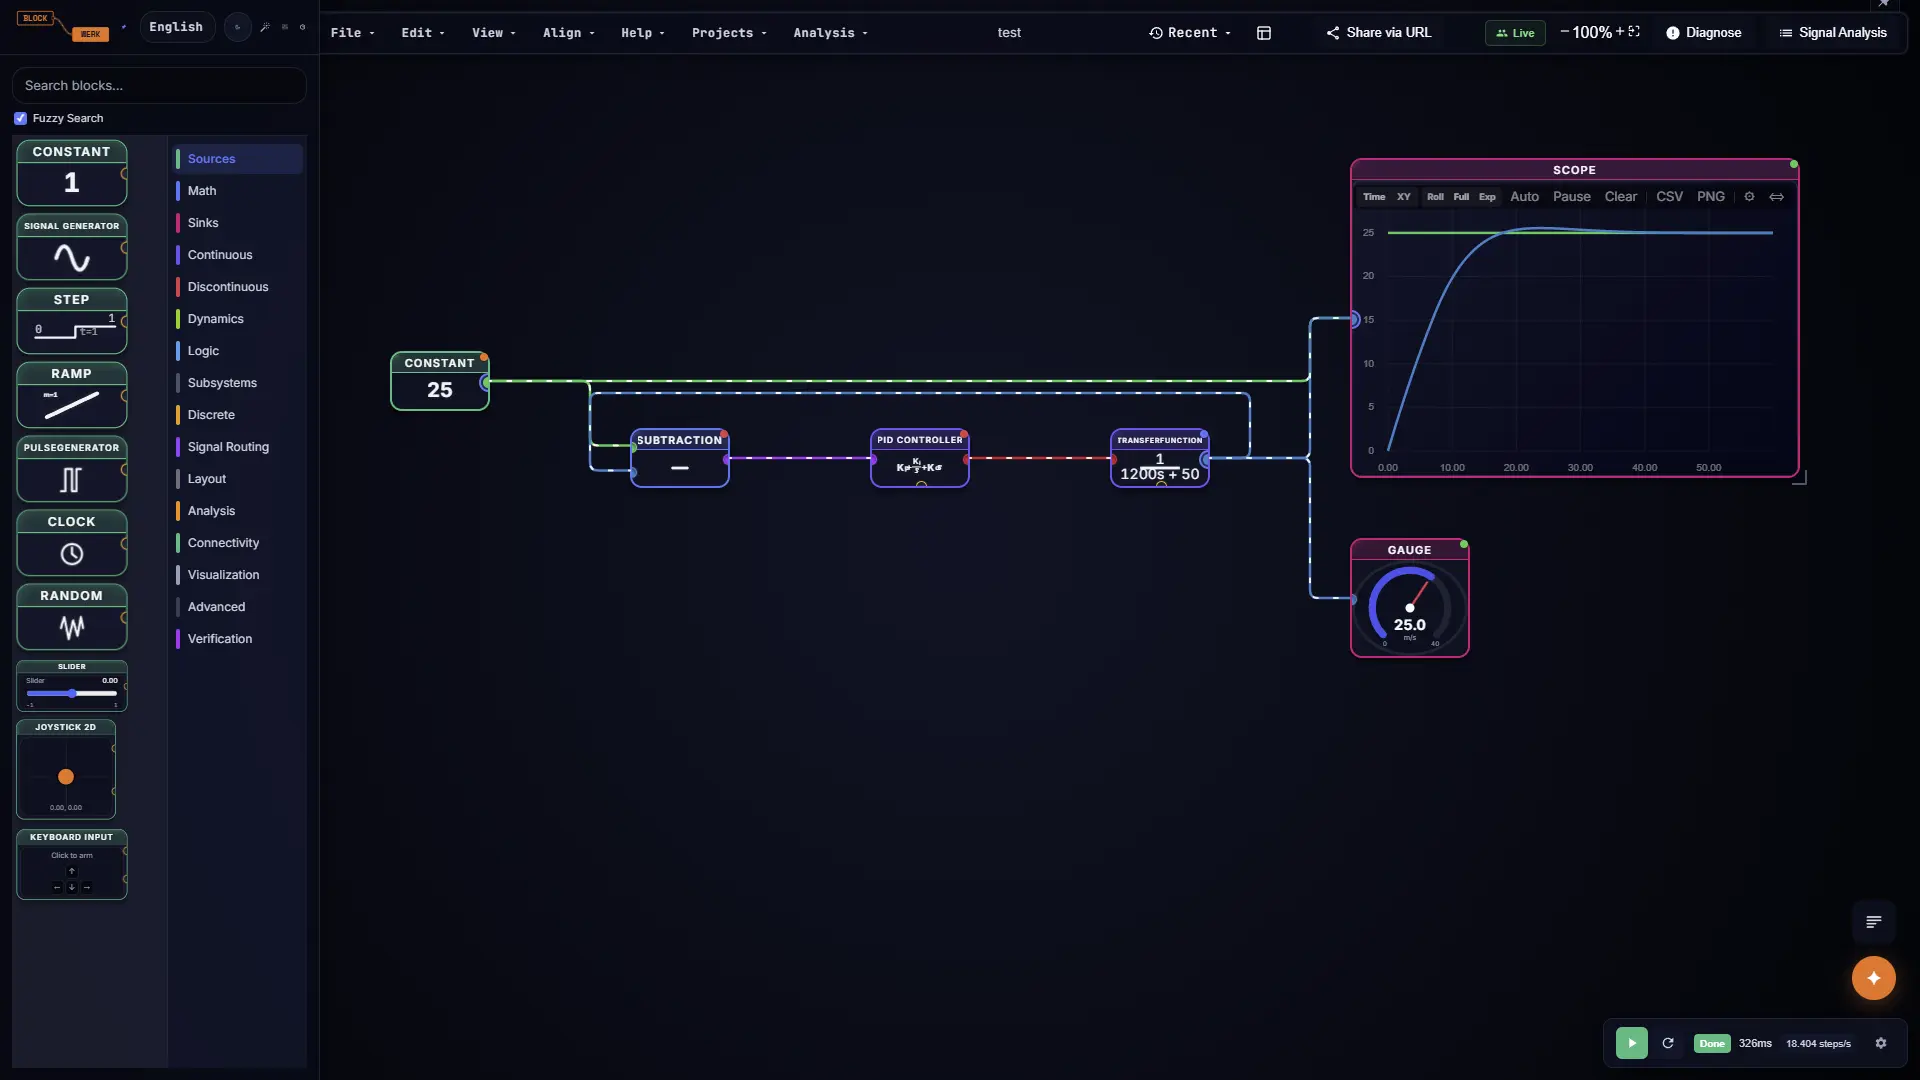Open the File menu dropdown

click(x=353, y=33)
